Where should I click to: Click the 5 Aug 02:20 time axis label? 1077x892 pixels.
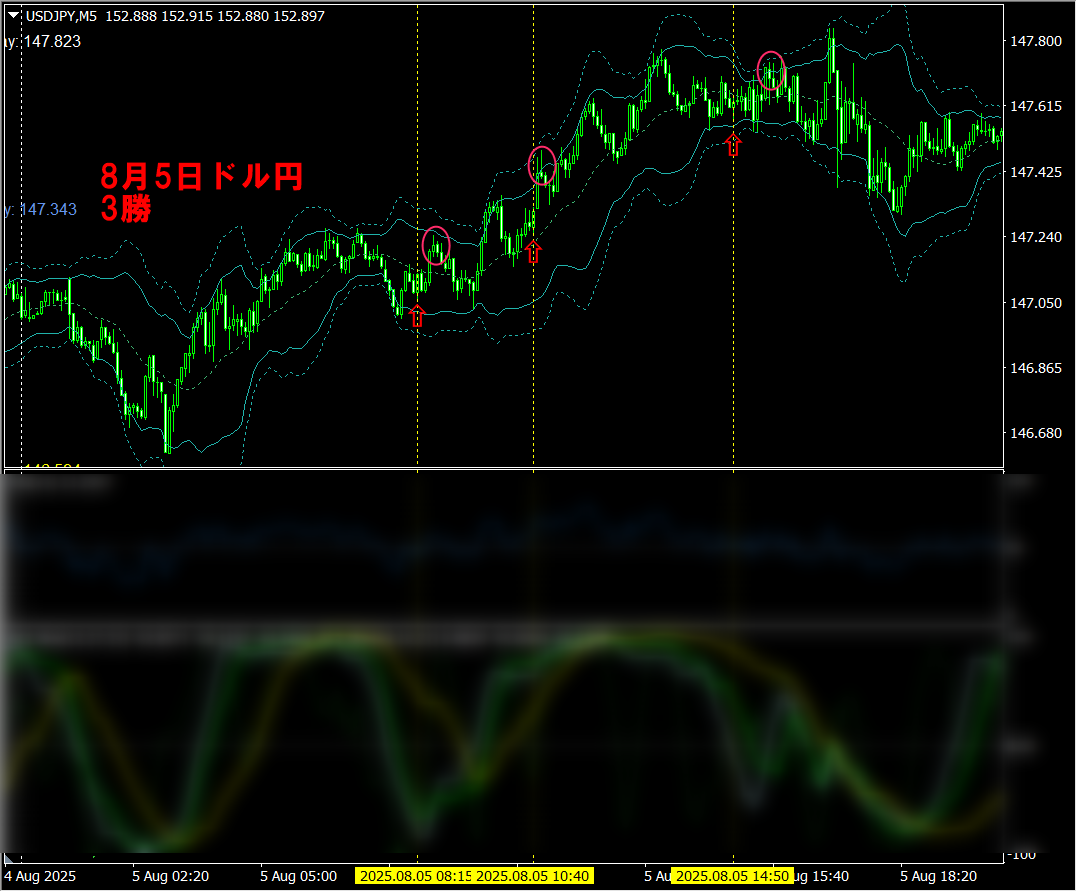170,876
